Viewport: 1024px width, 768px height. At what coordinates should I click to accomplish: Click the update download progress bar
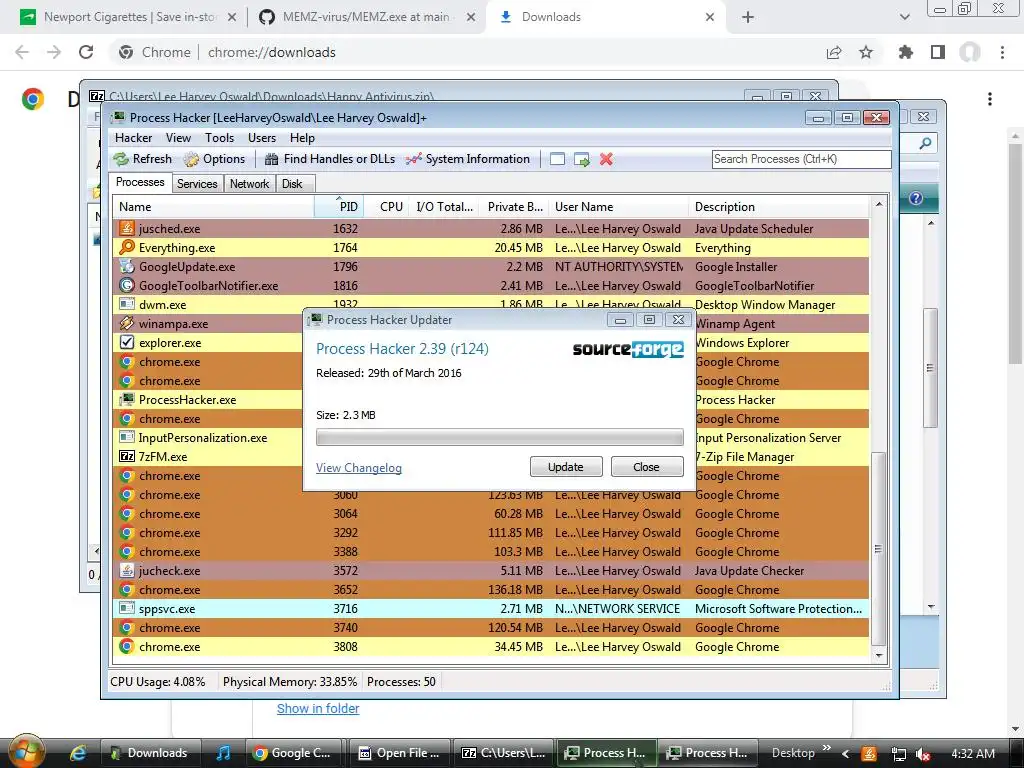click(x=500, y=437)
